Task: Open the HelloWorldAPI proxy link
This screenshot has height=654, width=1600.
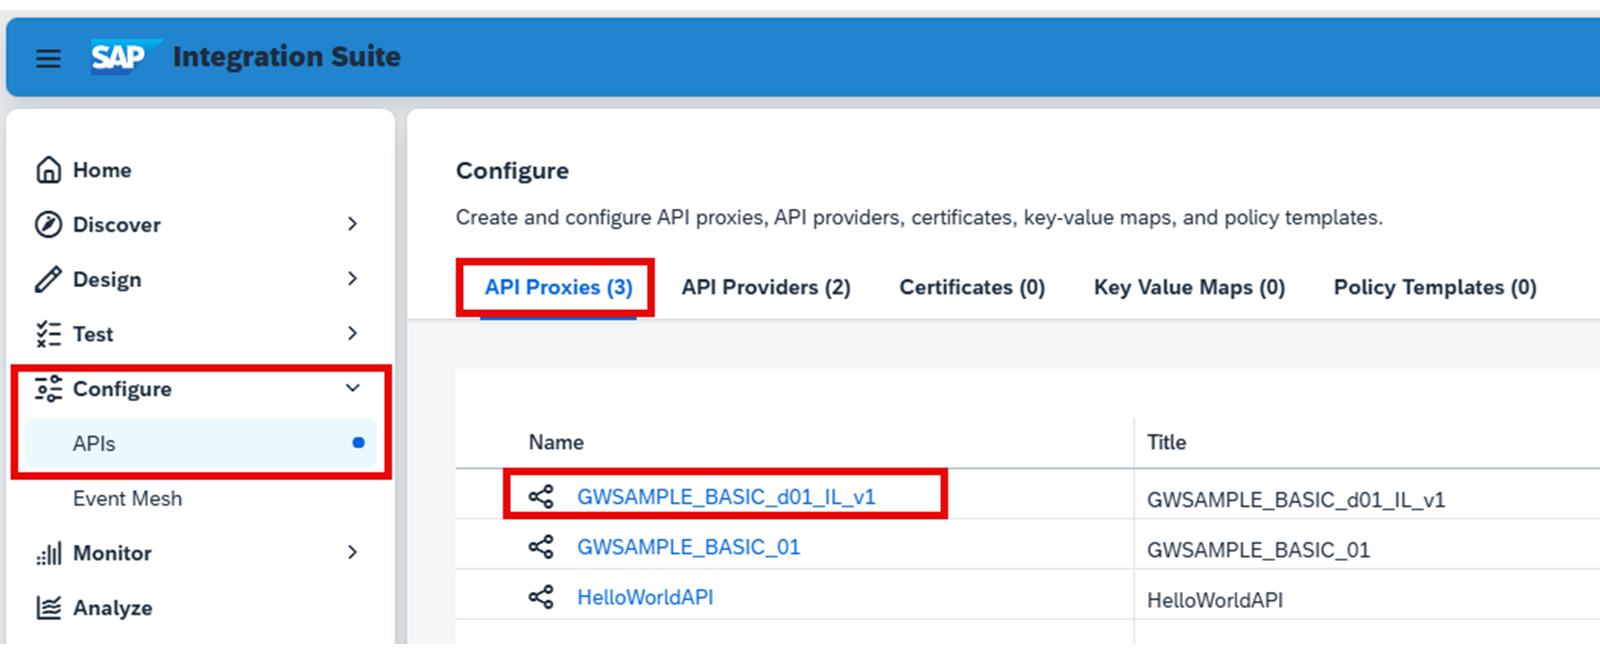Action: coord(645,597)
